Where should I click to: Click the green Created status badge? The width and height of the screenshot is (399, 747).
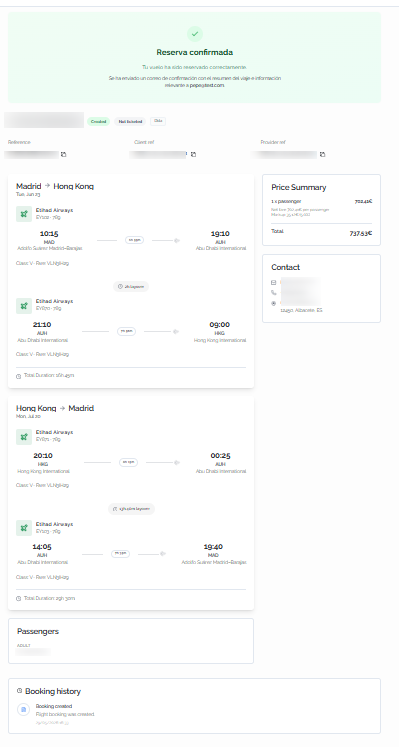coord(99,121)
